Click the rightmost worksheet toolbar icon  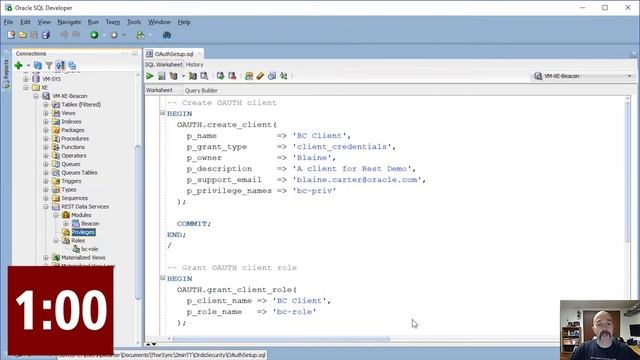[x=284, y=76]
